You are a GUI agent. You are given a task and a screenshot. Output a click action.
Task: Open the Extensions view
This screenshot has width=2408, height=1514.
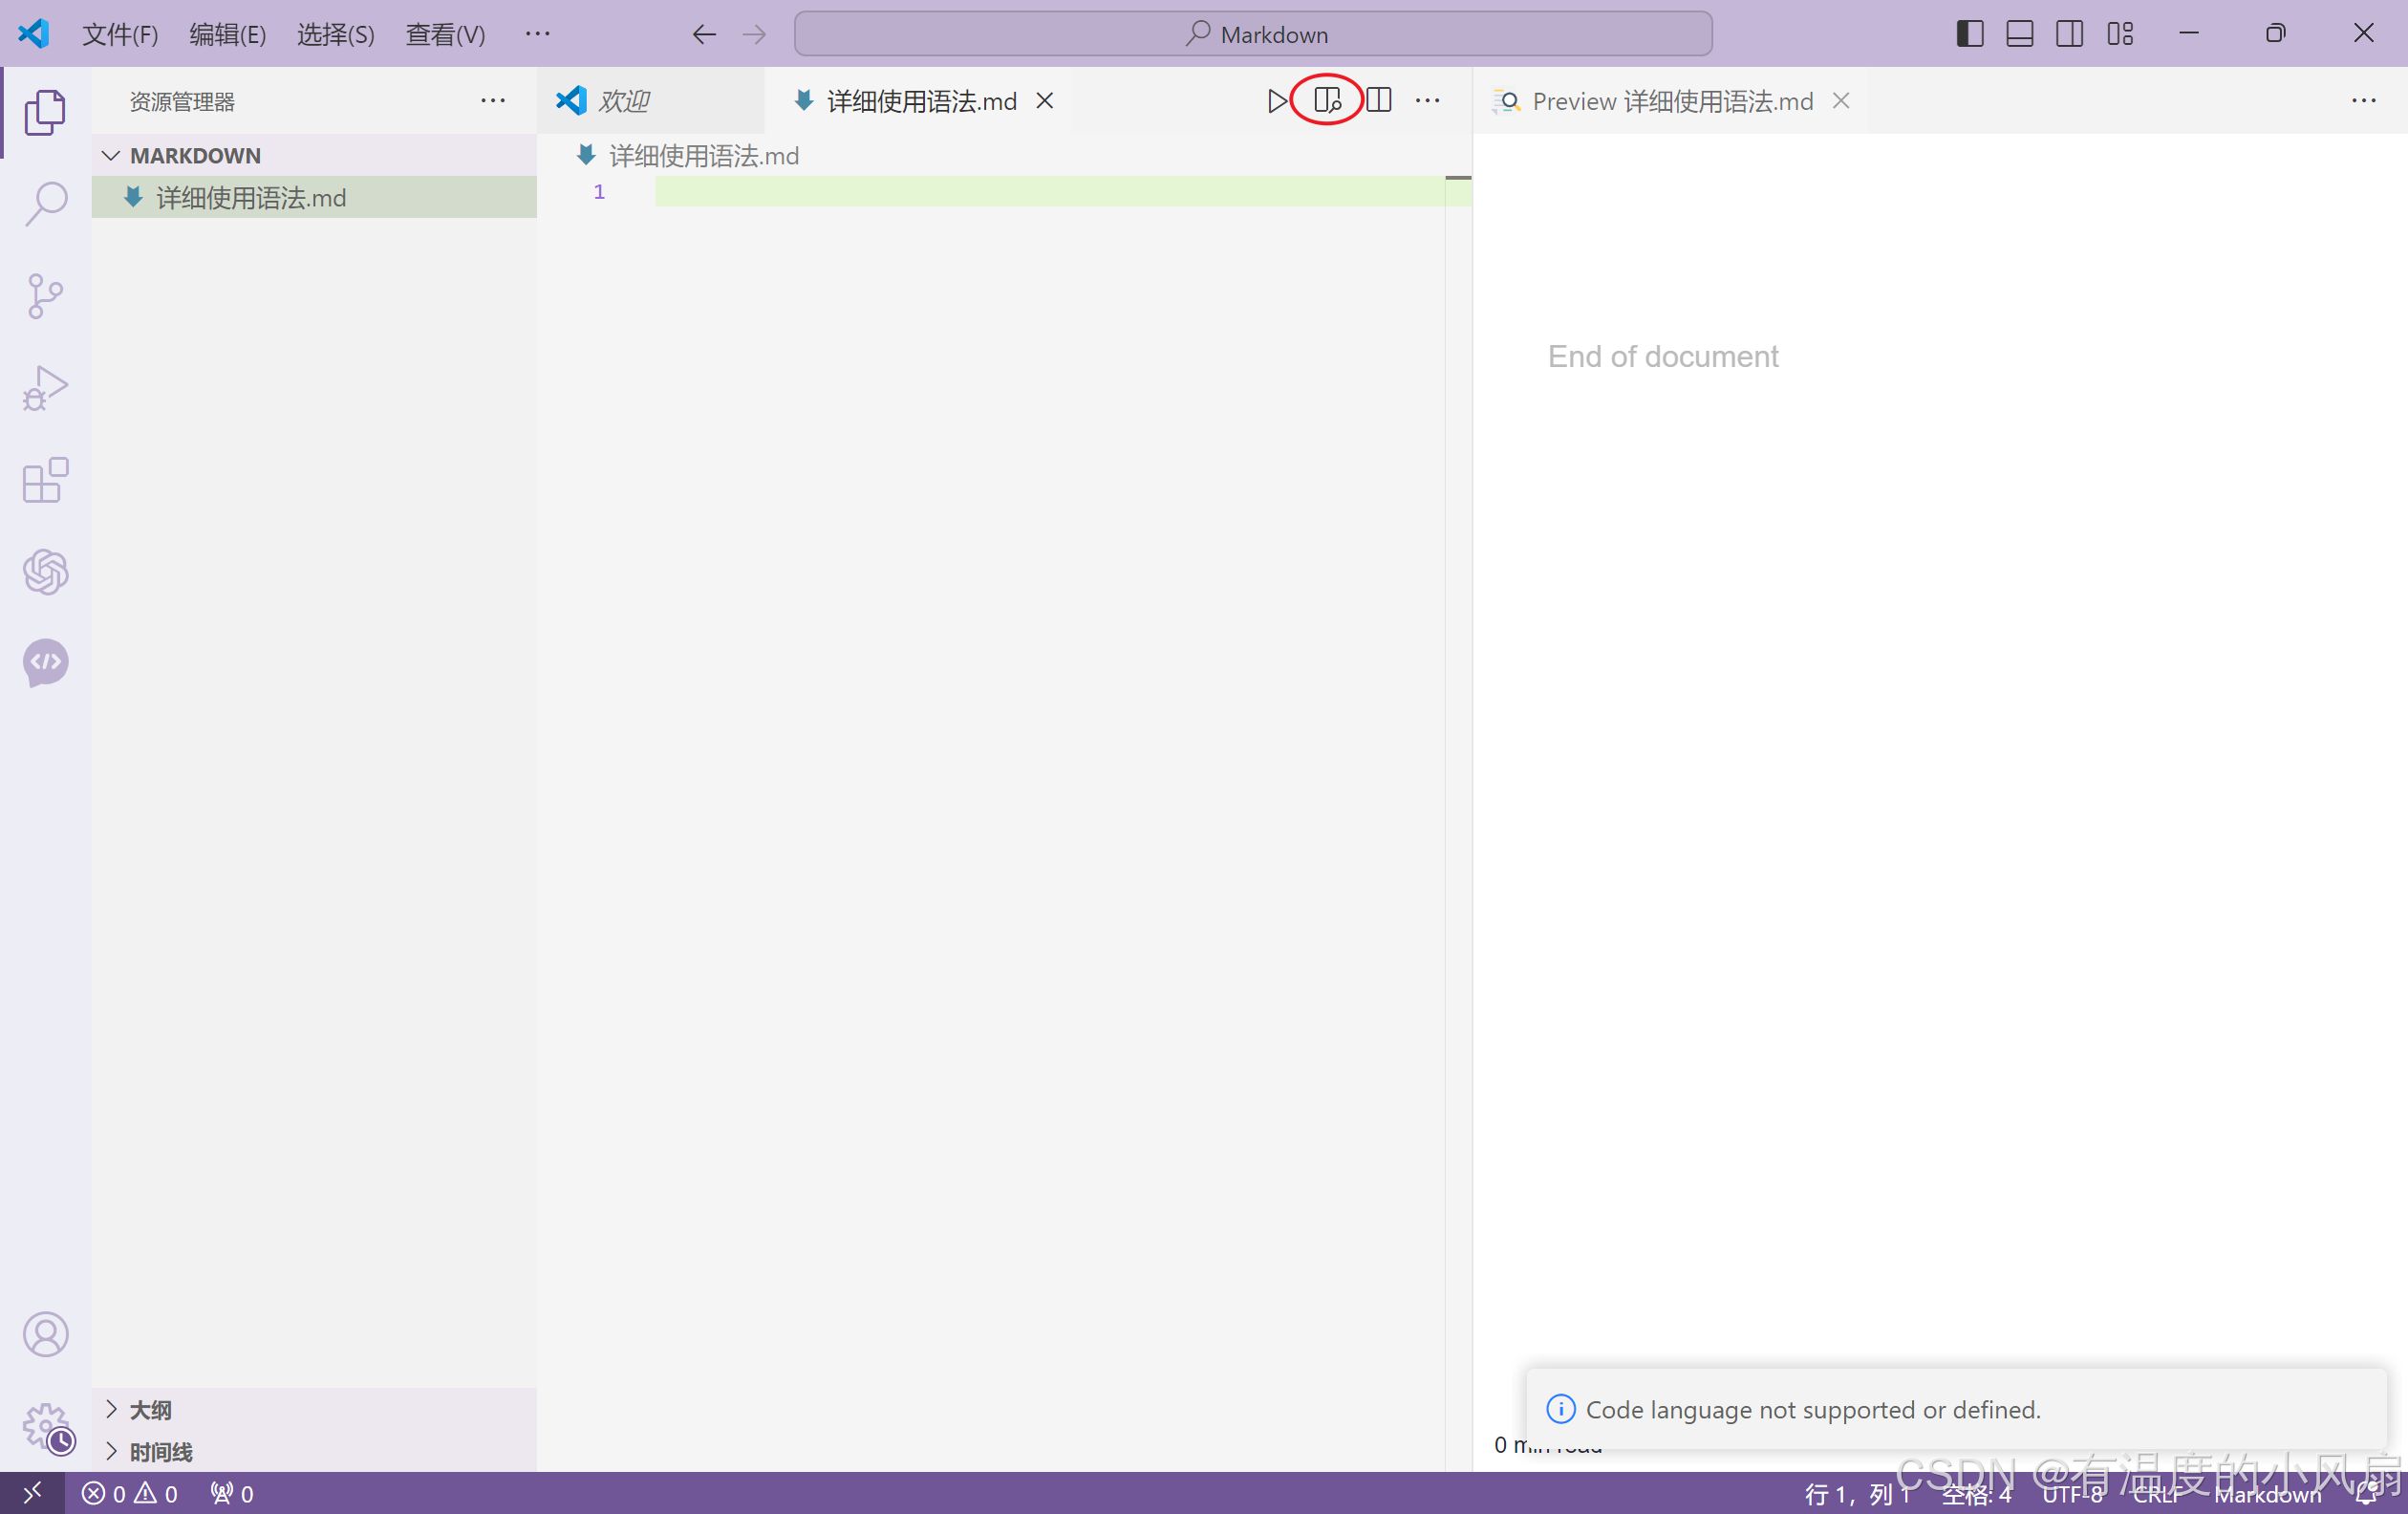tap(45, 481)
